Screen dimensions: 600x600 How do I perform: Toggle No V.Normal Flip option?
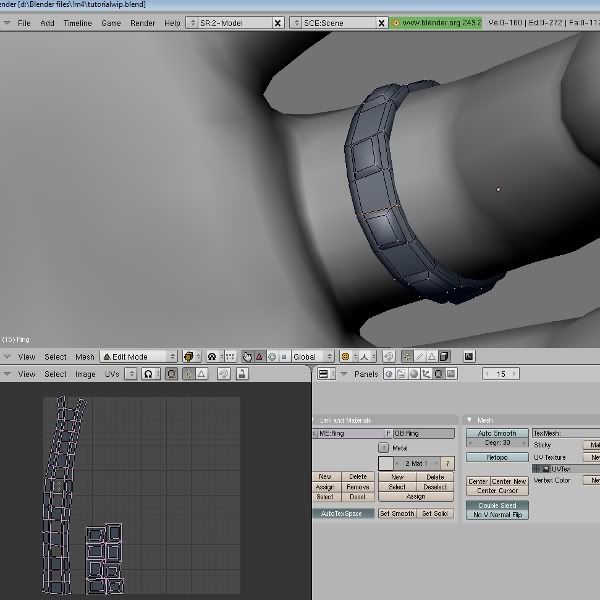coord(497,515)
